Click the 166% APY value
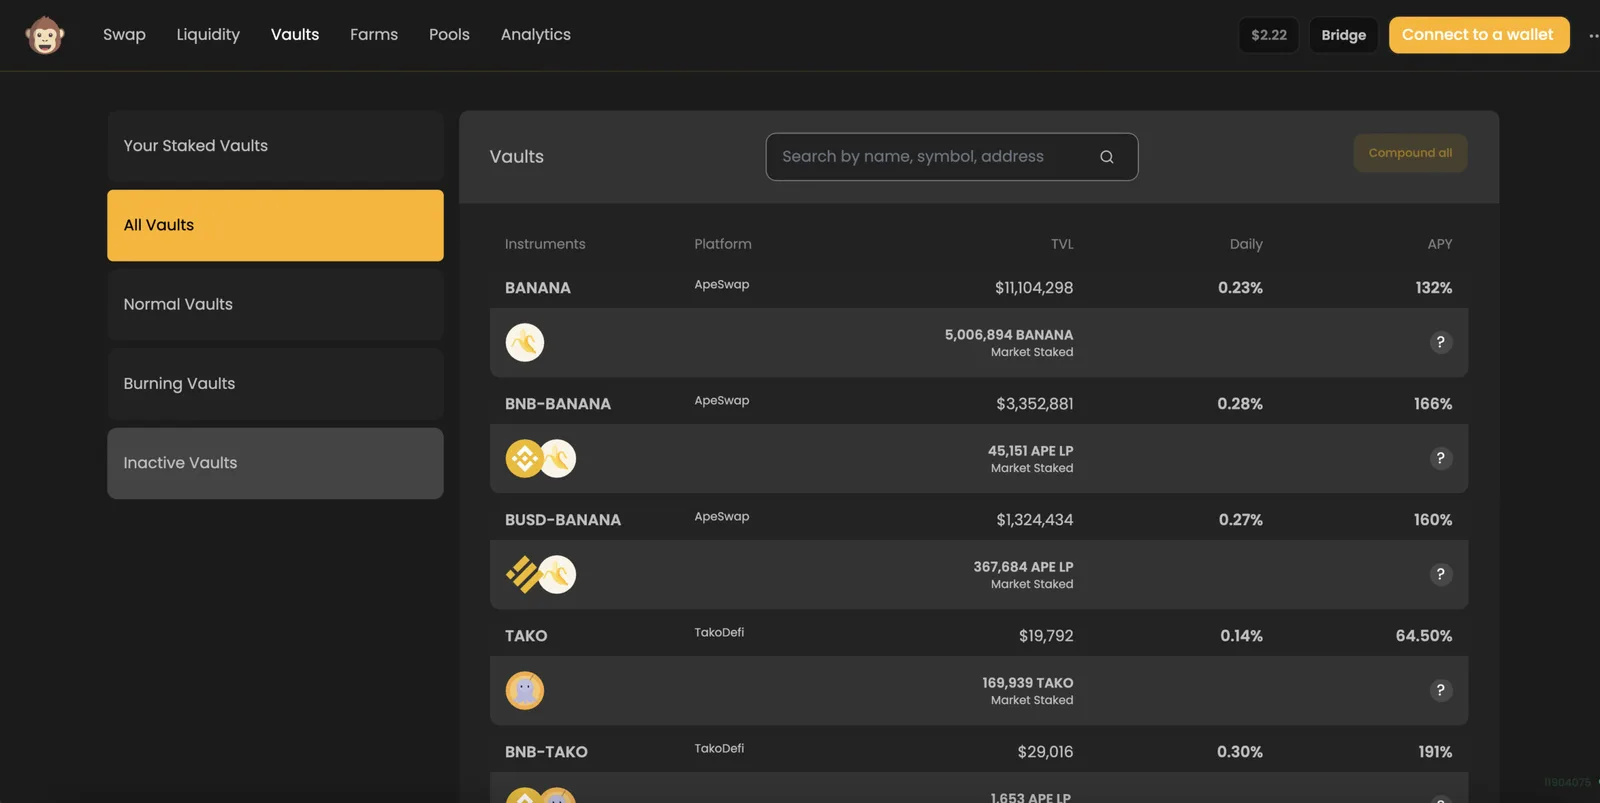The image size is (1600, 803). (x=1433, y=404)
